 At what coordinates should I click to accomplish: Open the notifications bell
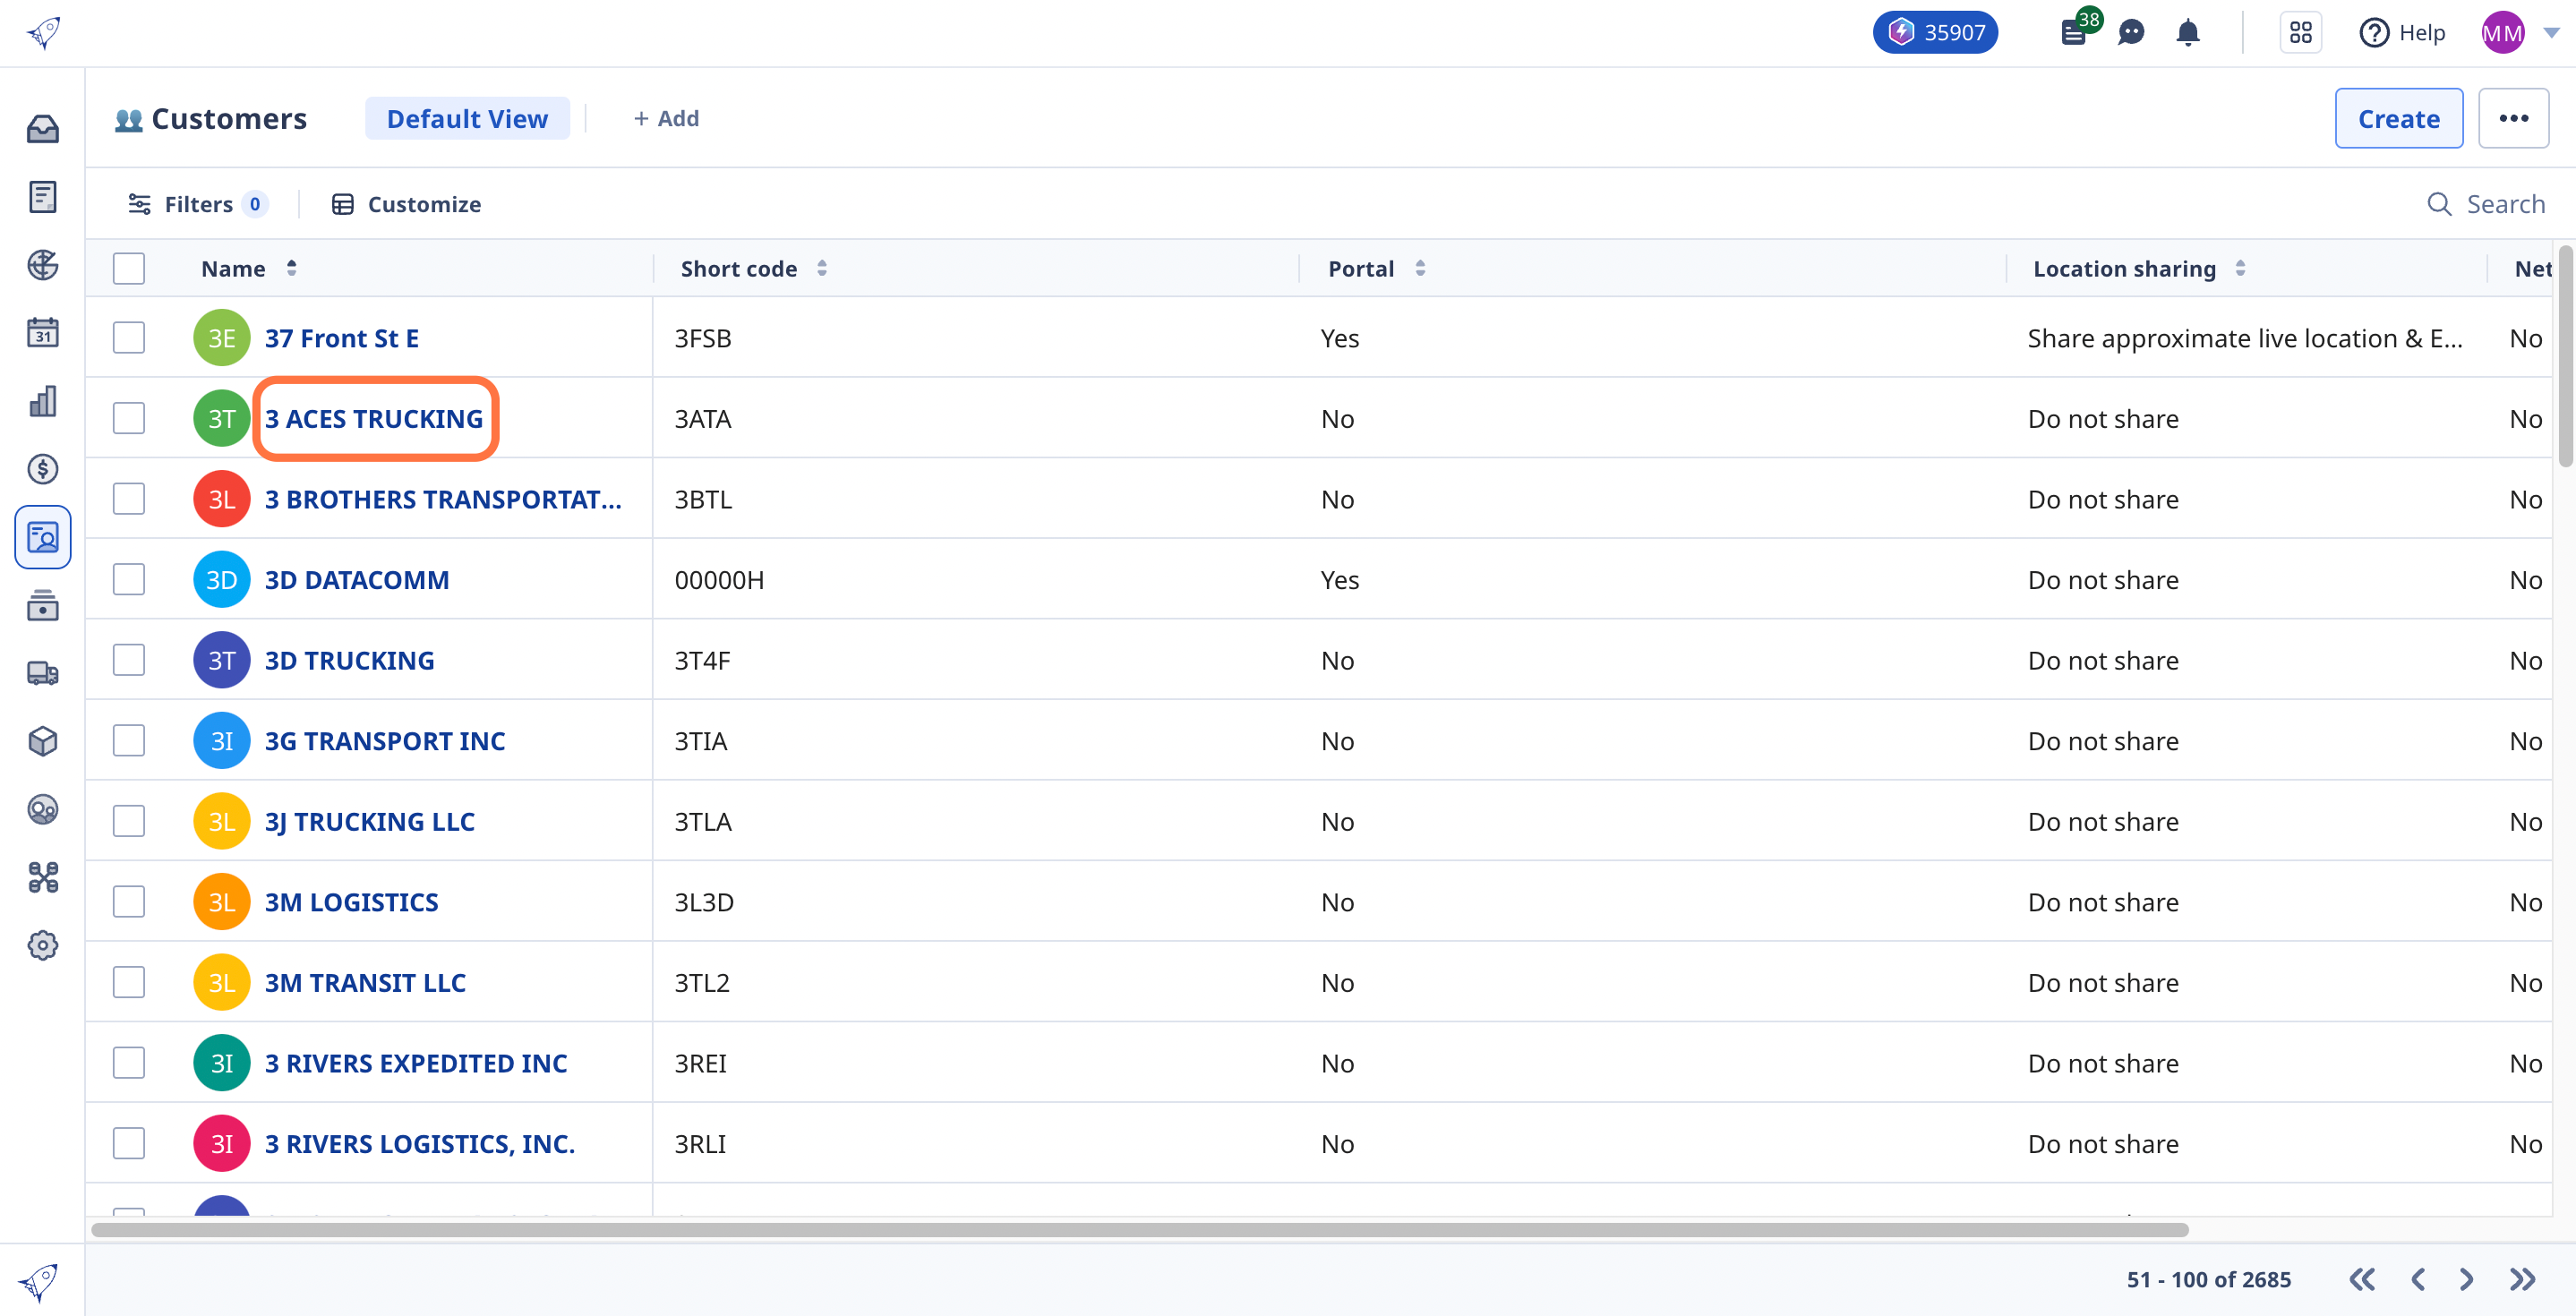coord(2188,33)
